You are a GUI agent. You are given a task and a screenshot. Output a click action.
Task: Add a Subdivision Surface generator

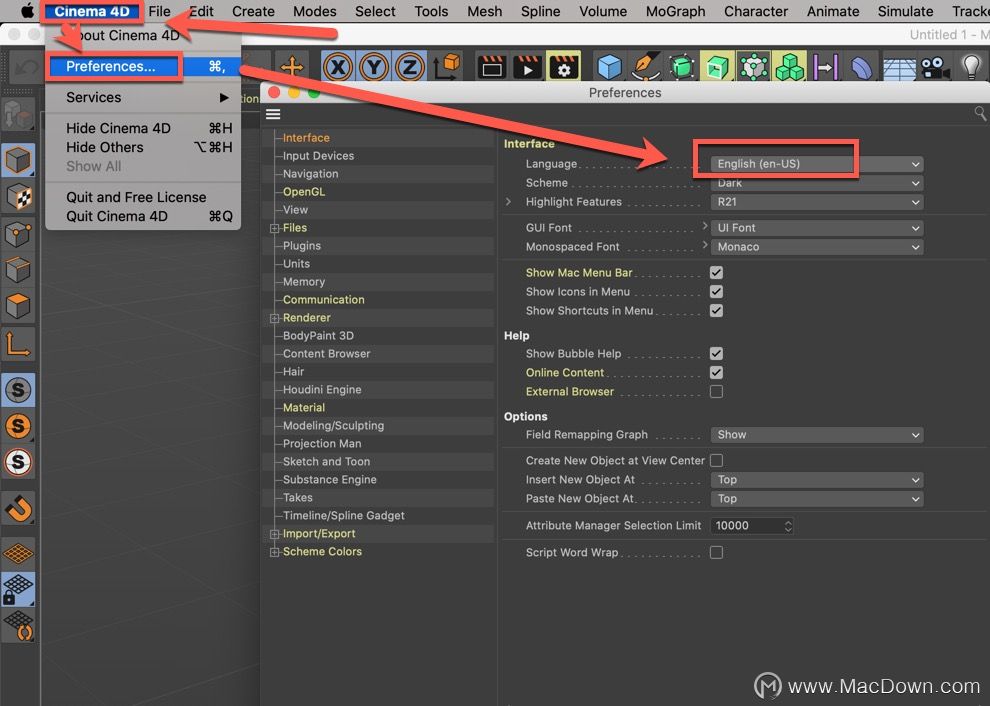(681, 66)
